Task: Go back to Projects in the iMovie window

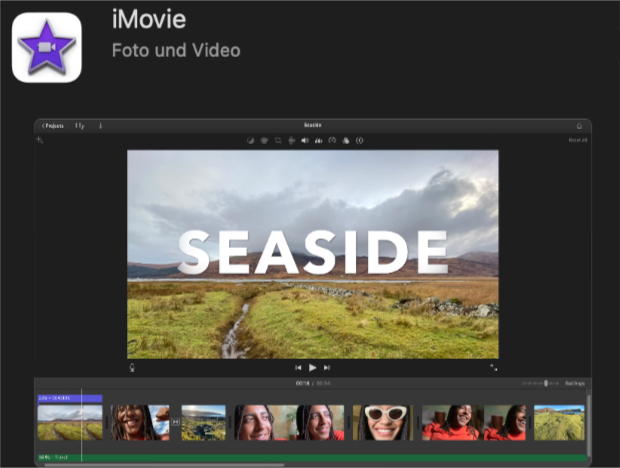Action: [x=53, y=126]
